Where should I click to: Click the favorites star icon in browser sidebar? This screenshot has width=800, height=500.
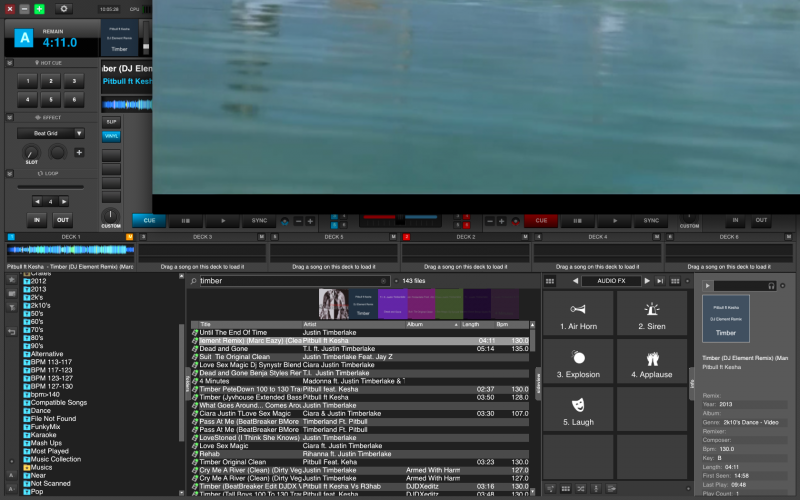pyautogui.click(x=12, y=280)
